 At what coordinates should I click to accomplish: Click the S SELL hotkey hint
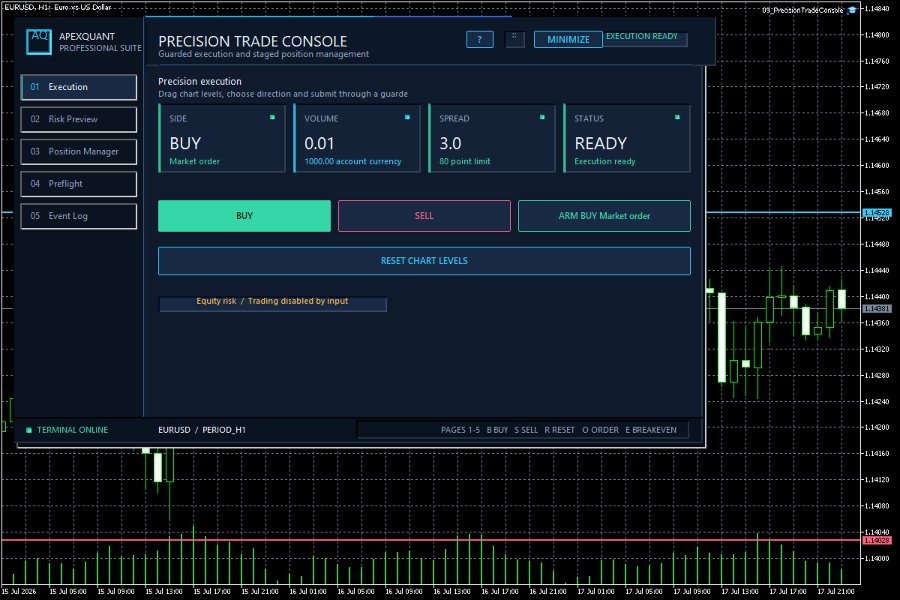pyautogui.click(x=526, y=430)
